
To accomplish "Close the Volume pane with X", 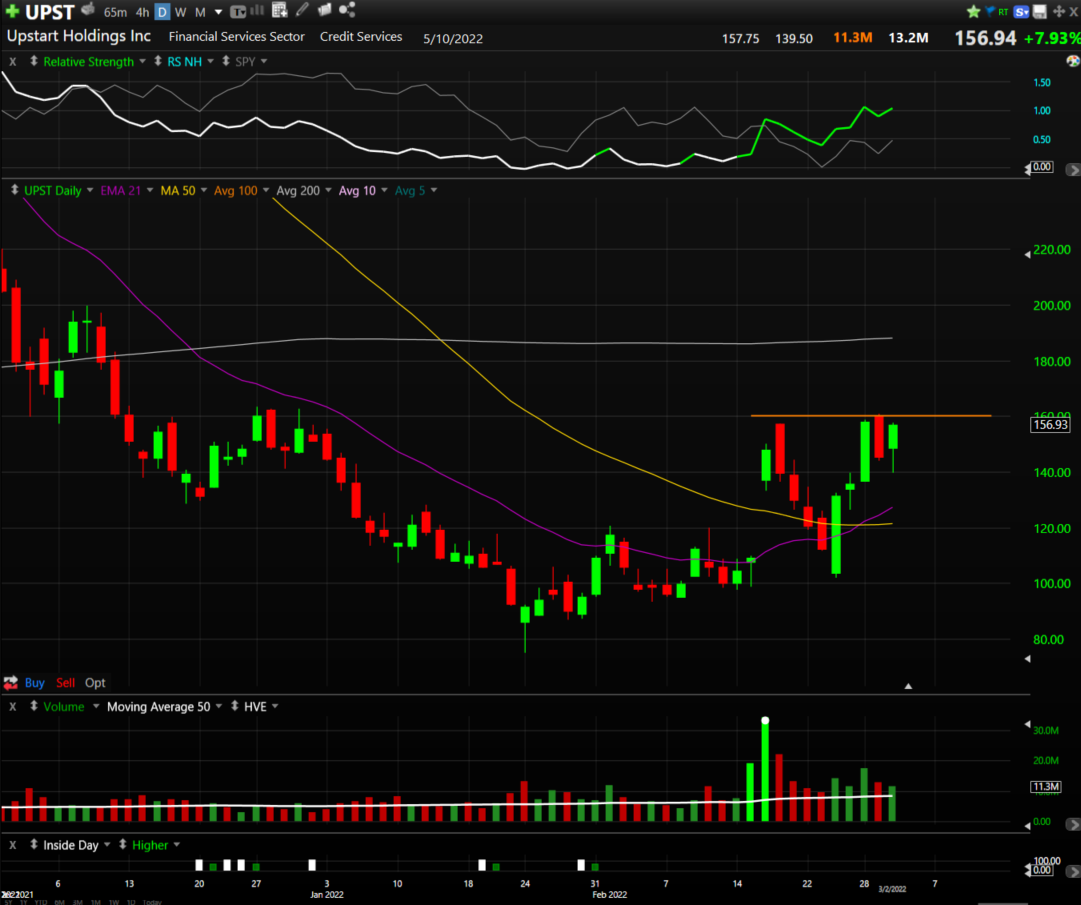I will click(x=12, y=706).
